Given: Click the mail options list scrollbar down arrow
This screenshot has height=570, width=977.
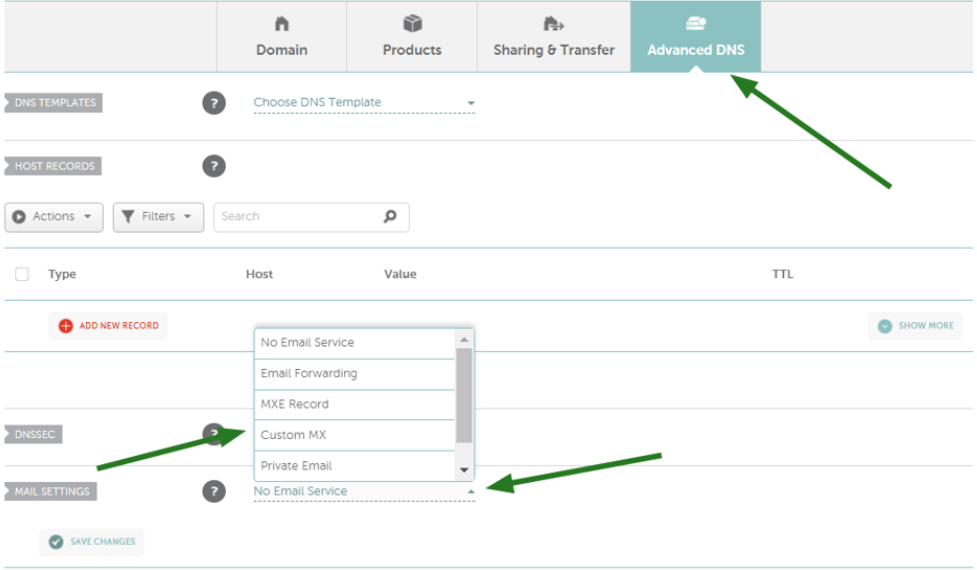Looking at the screenshot, I should click(x=464, y=470).
